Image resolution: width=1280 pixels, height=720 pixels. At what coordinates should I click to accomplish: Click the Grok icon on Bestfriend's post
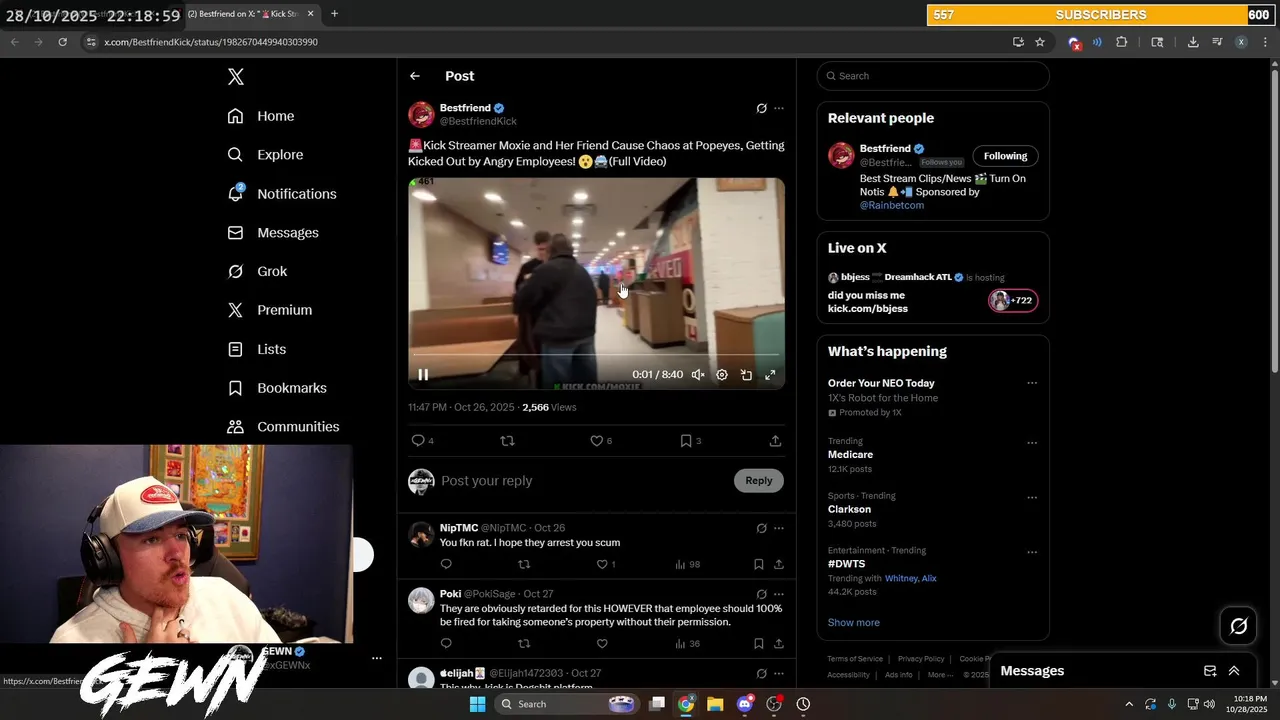(761, 108)
